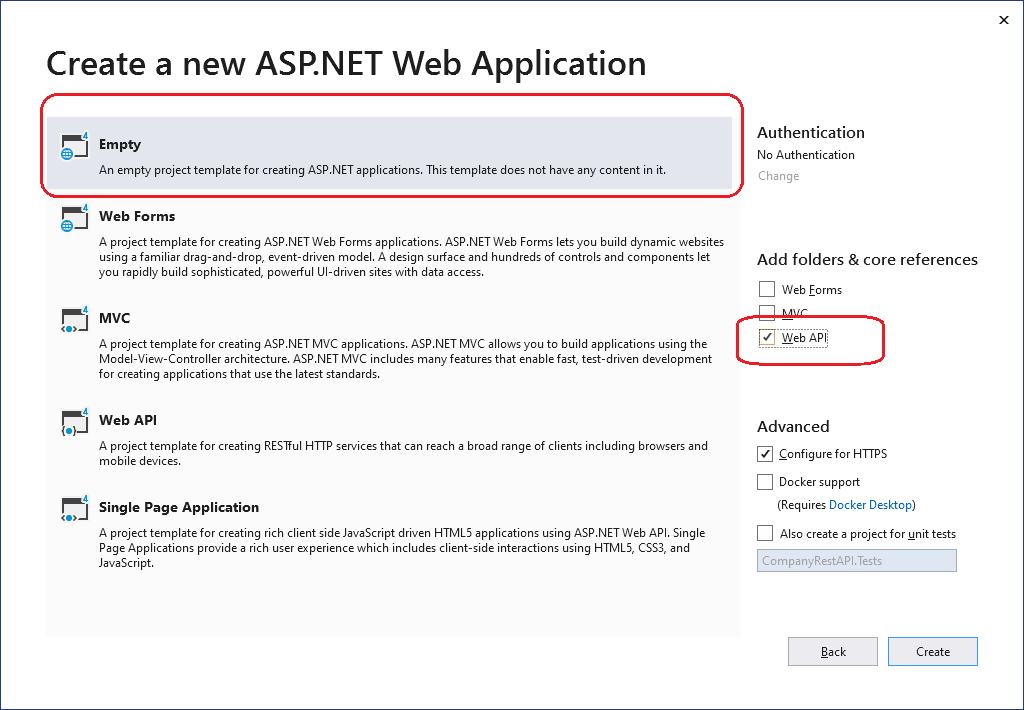Viewport: 1025px width, 710px height.
Task: Select the Web API template title
Action: [x=127, y=420]
